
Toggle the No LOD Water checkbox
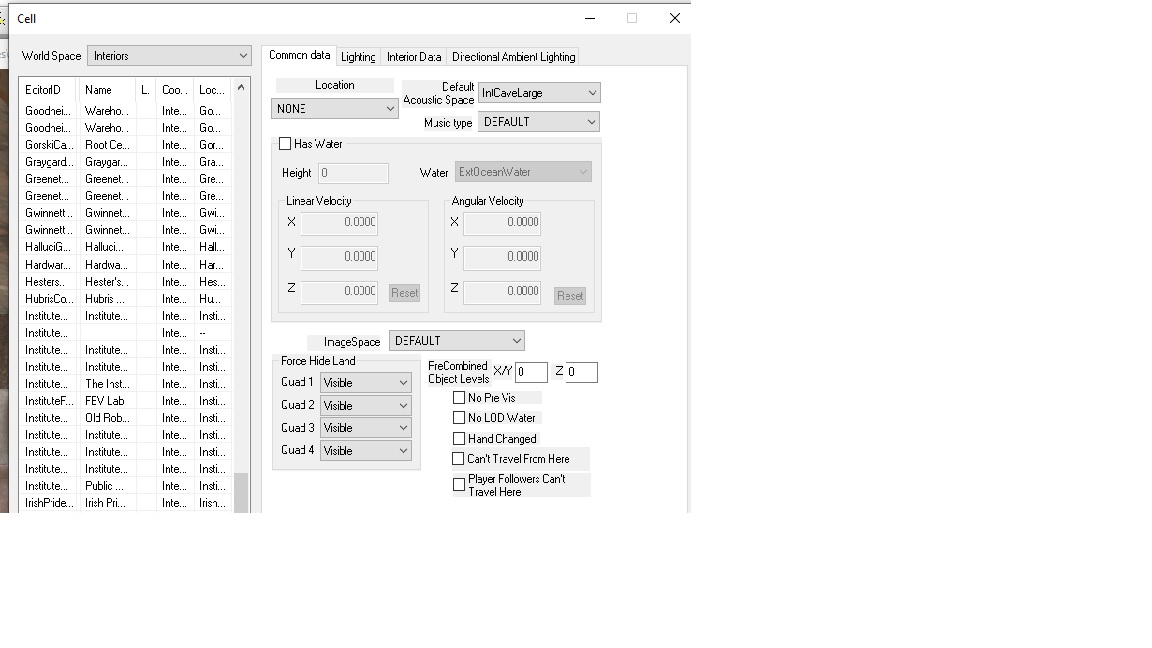459,418
